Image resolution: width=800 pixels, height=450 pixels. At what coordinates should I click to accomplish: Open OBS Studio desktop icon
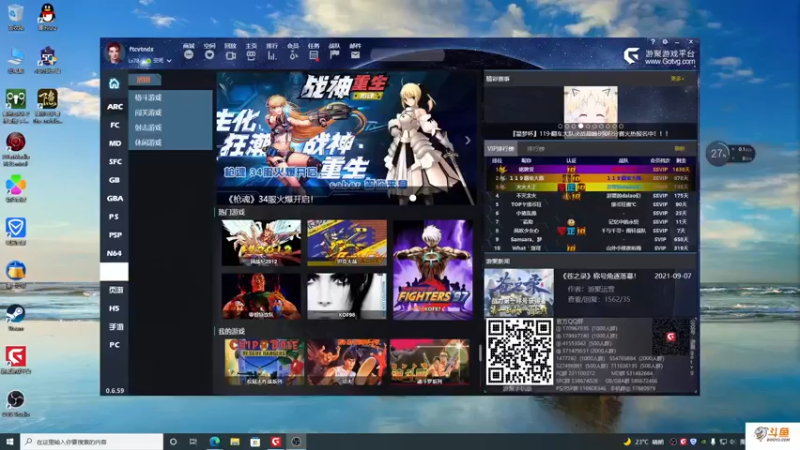(16, 403)
